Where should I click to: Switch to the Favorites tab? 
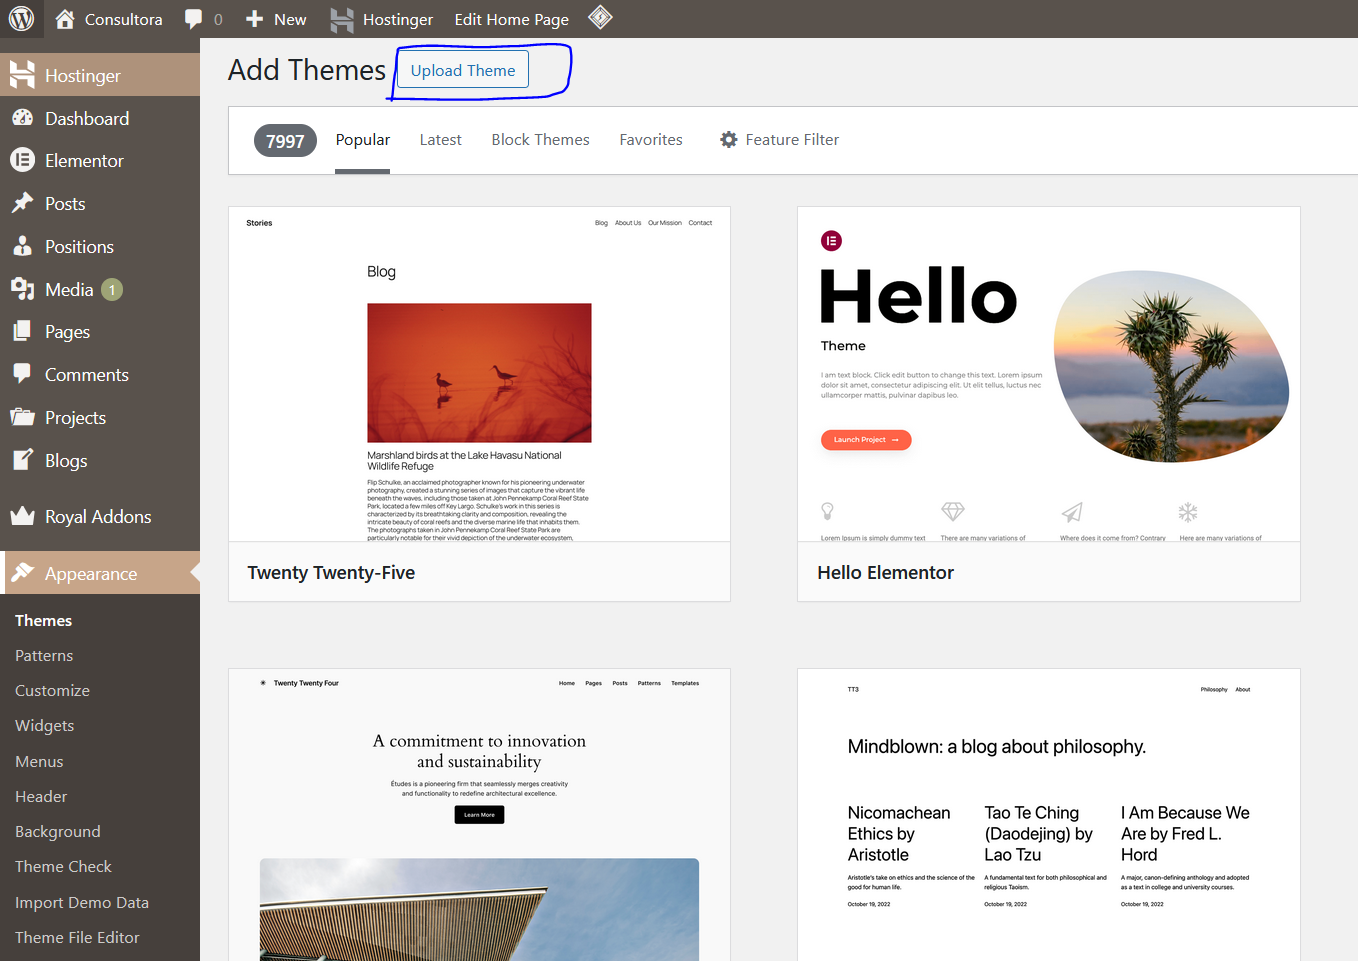(650, 139)
